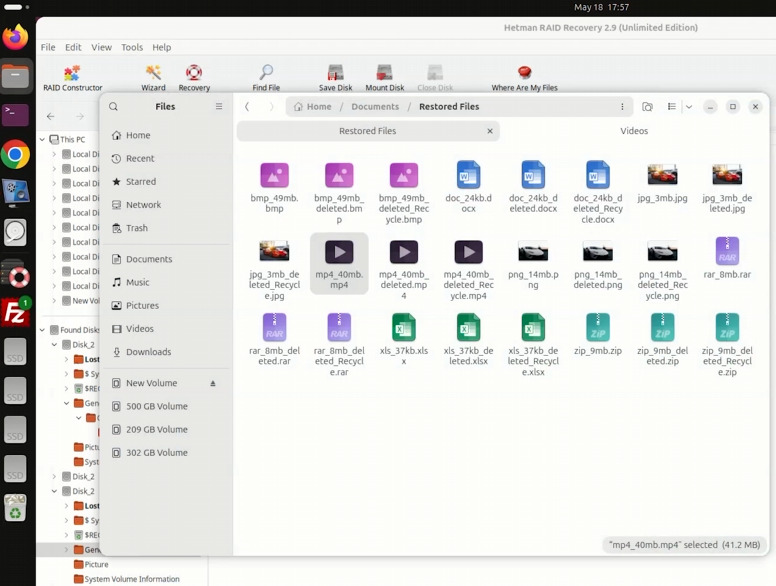Click the Mount Disk toolbar icon
This screenshot has width=776, height=586.
[x=385, y=78]
